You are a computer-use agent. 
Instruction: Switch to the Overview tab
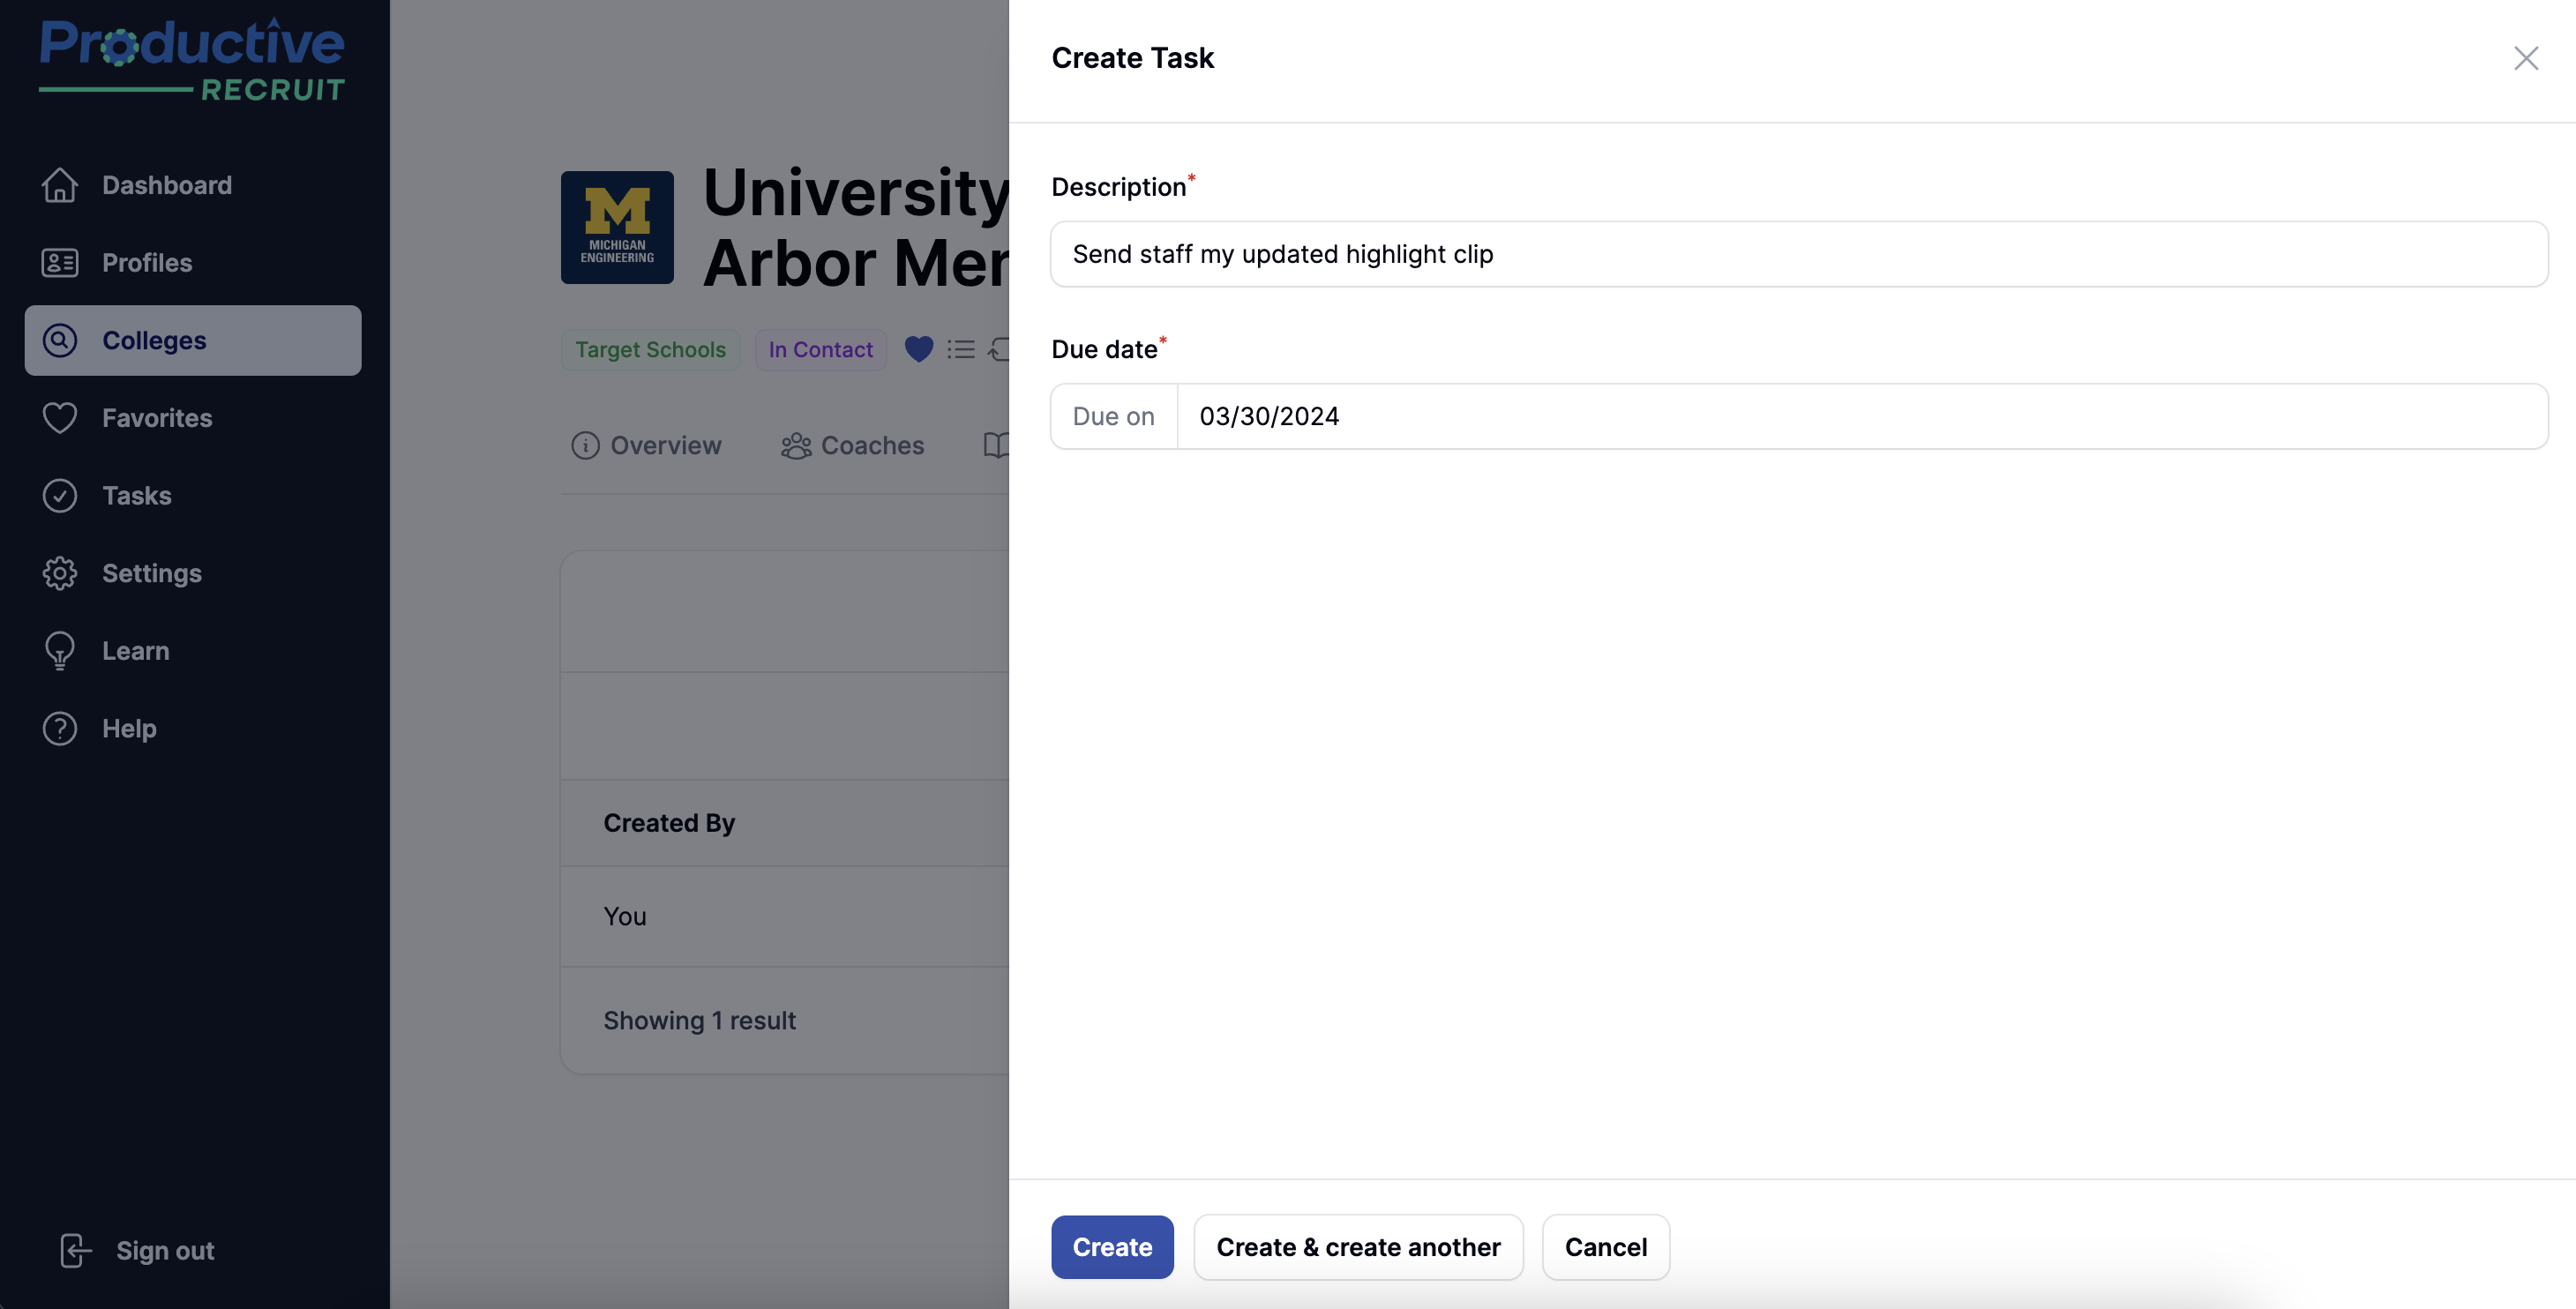(x=646, y=446)
